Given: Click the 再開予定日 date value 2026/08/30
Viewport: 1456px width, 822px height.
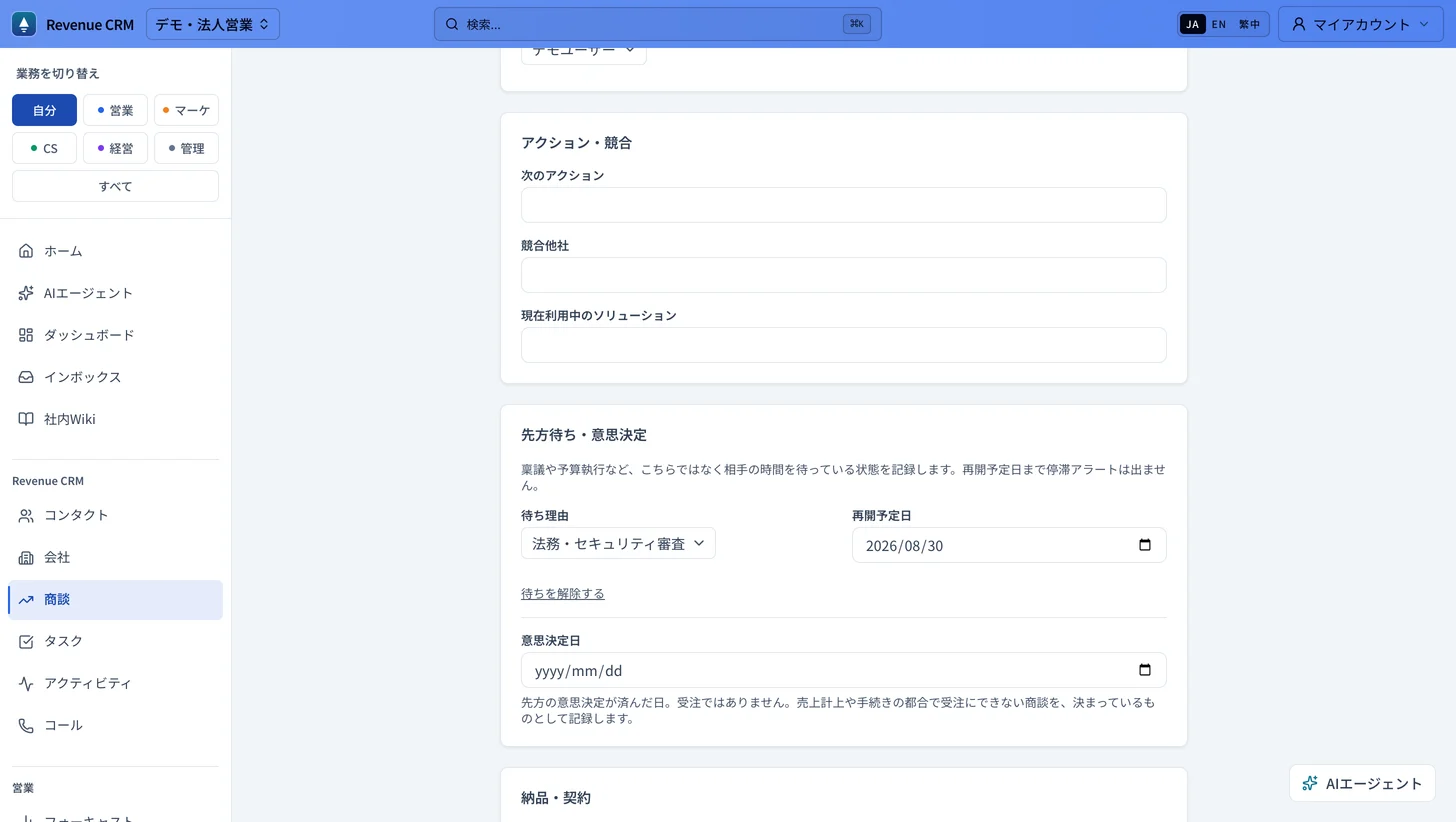Looking at the screenshot, I should pos(904,546).
